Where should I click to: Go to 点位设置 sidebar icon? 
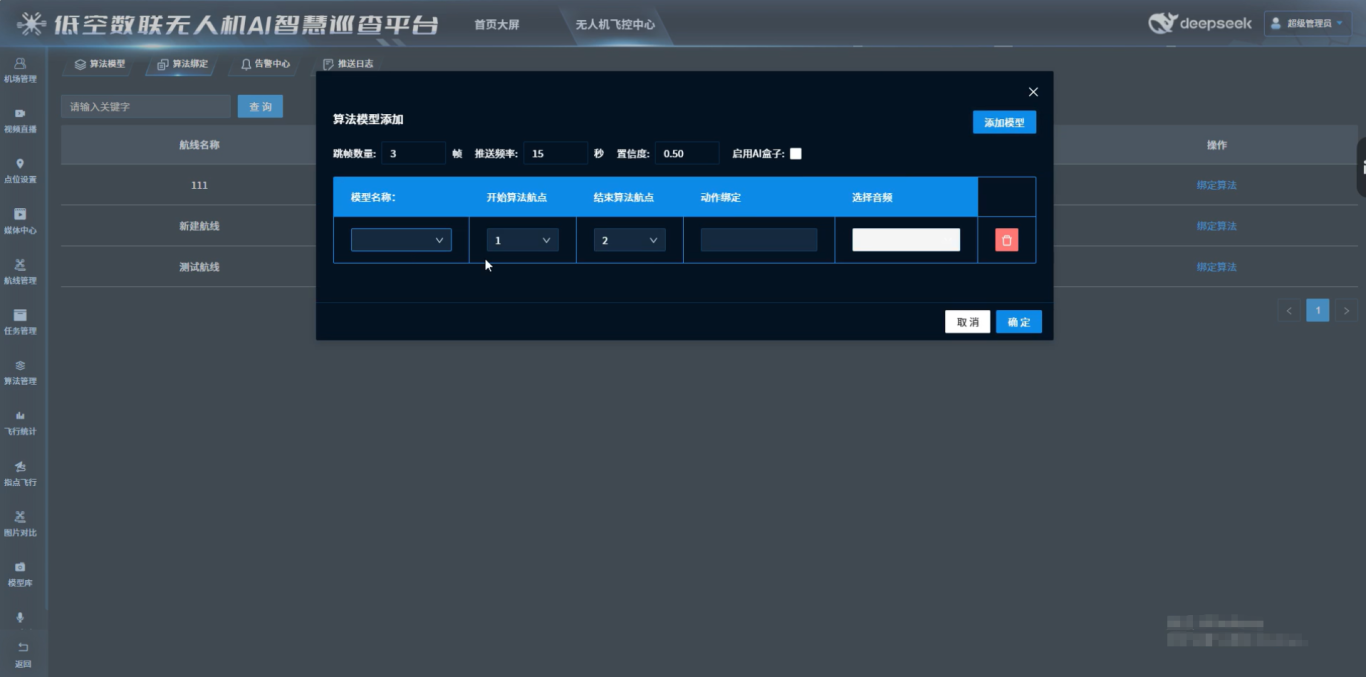tap(20, 170)
